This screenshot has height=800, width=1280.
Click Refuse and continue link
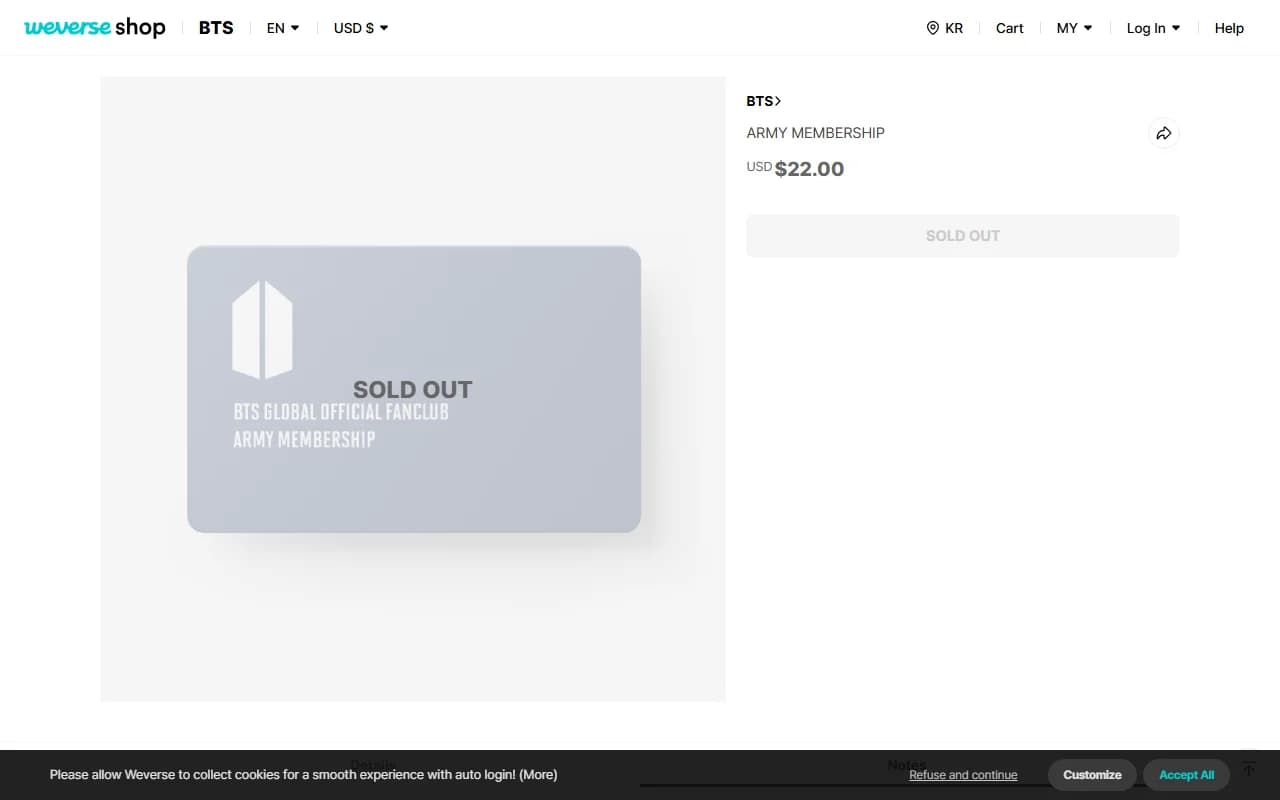tap(962, 774)
